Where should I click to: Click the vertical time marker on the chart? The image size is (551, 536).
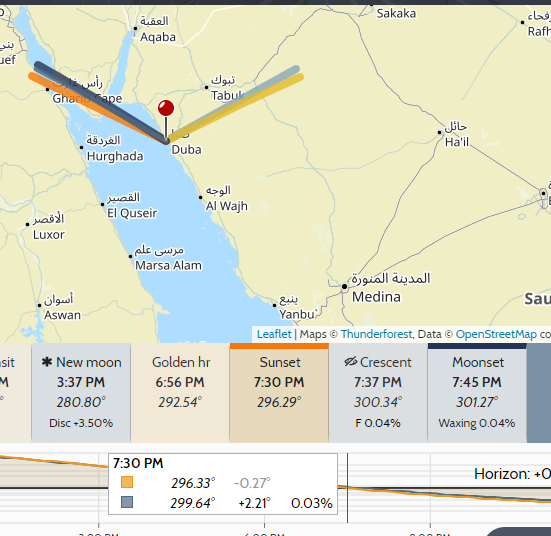coord(348,488)
